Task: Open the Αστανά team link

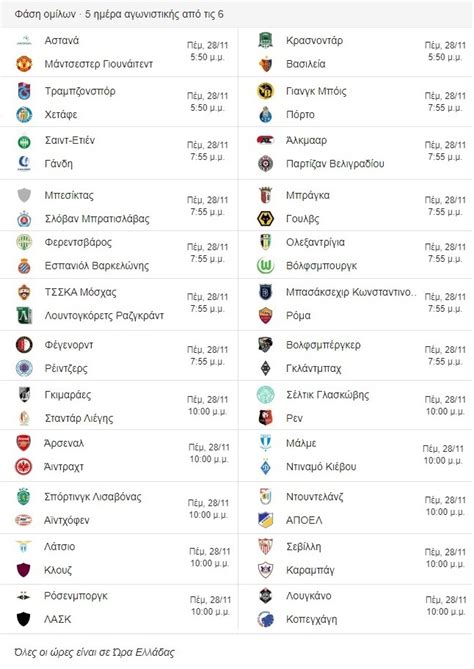Action: (62, 41)
